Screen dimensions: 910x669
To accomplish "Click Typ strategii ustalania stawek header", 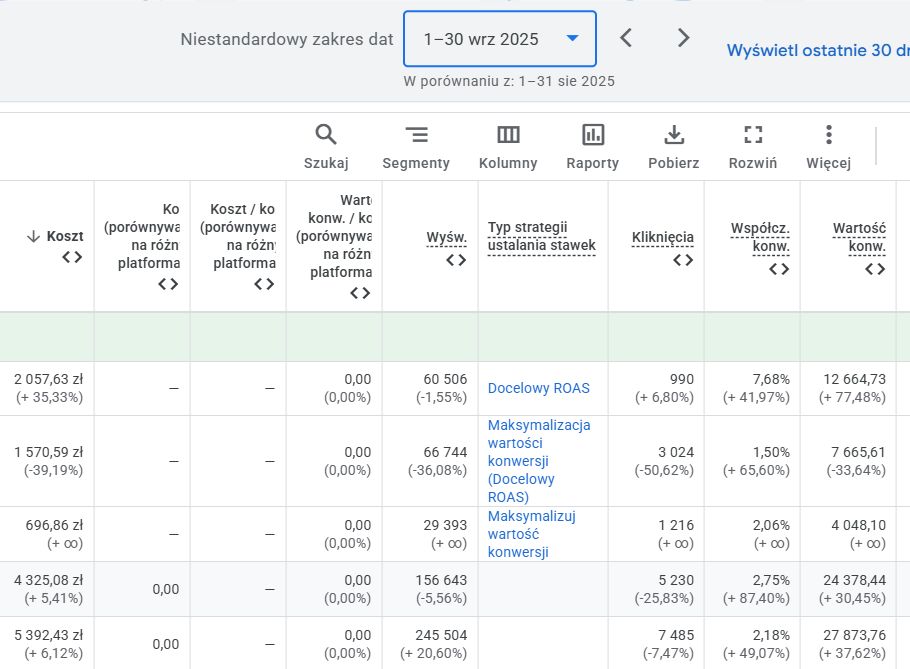I will click(x=541, y=236).
